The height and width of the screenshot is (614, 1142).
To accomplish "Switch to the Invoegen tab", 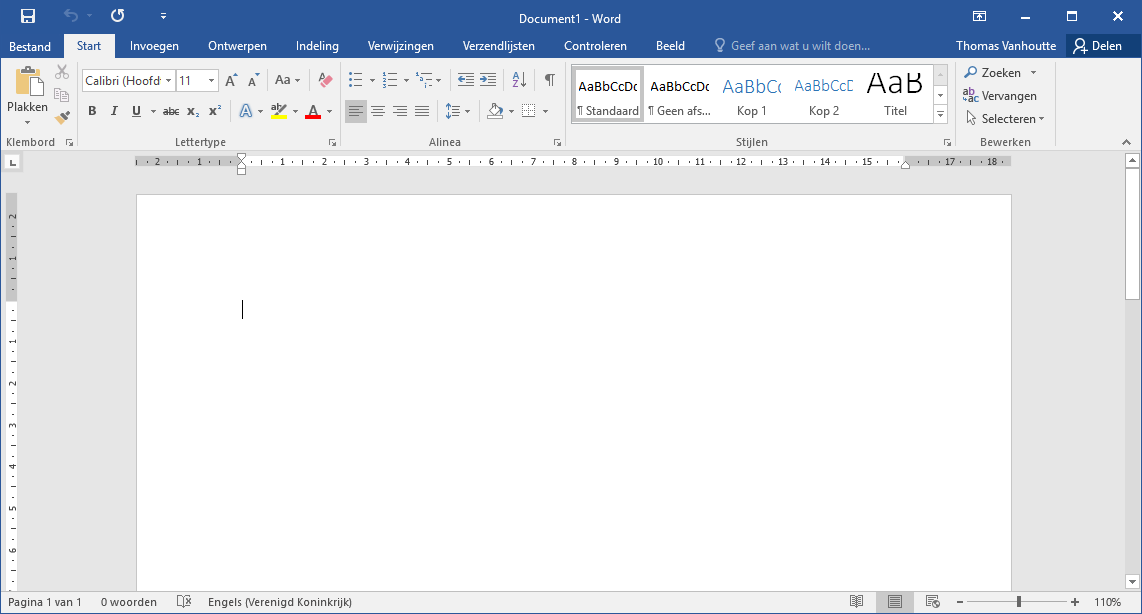I will [x=154, y=46].
